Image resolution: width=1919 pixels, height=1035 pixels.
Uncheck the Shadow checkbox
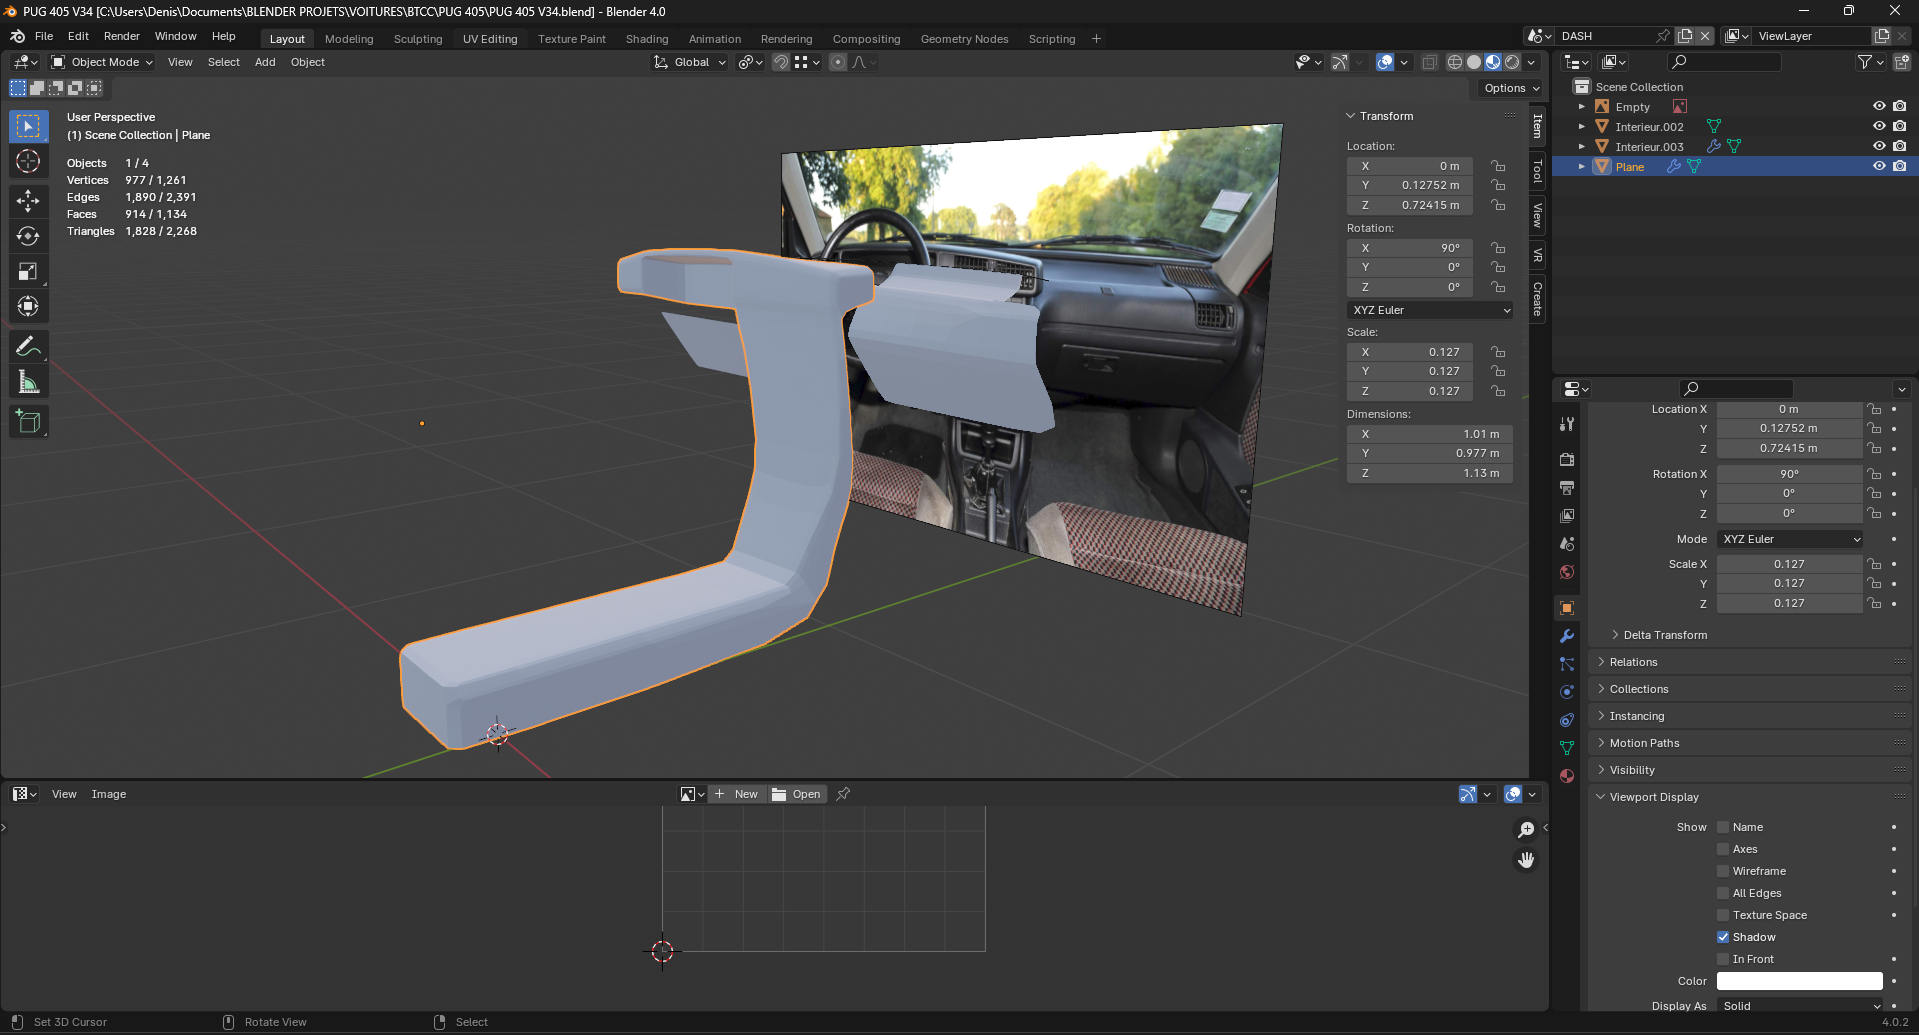tap(1723, 937)
